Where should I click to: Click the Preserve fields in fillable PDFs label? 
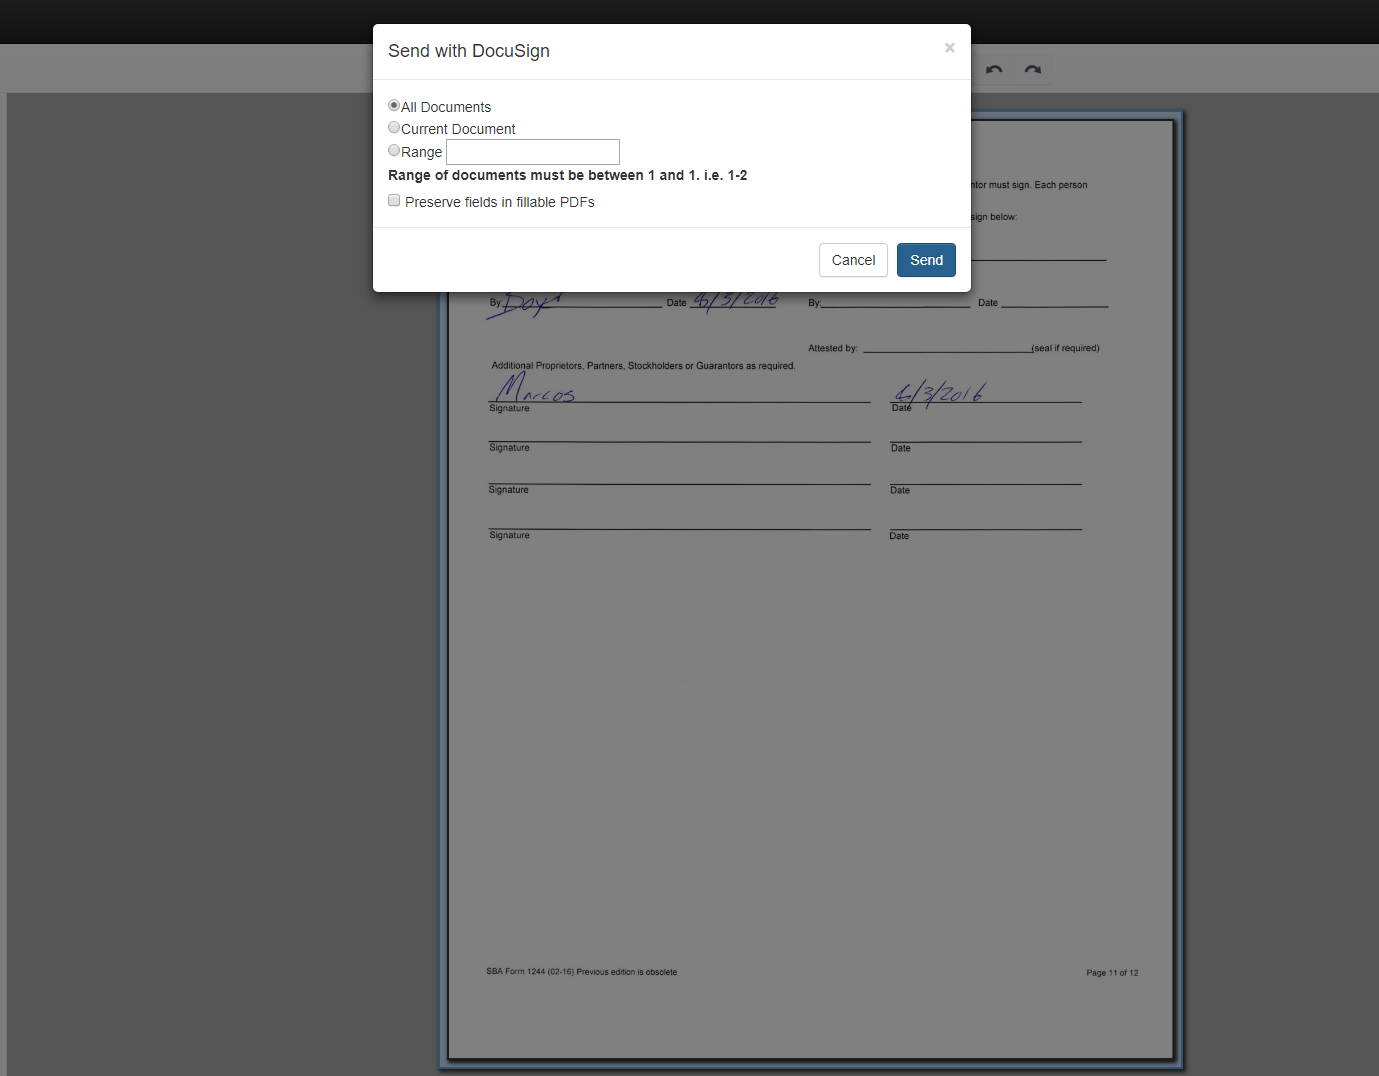[x=500, y=202]
